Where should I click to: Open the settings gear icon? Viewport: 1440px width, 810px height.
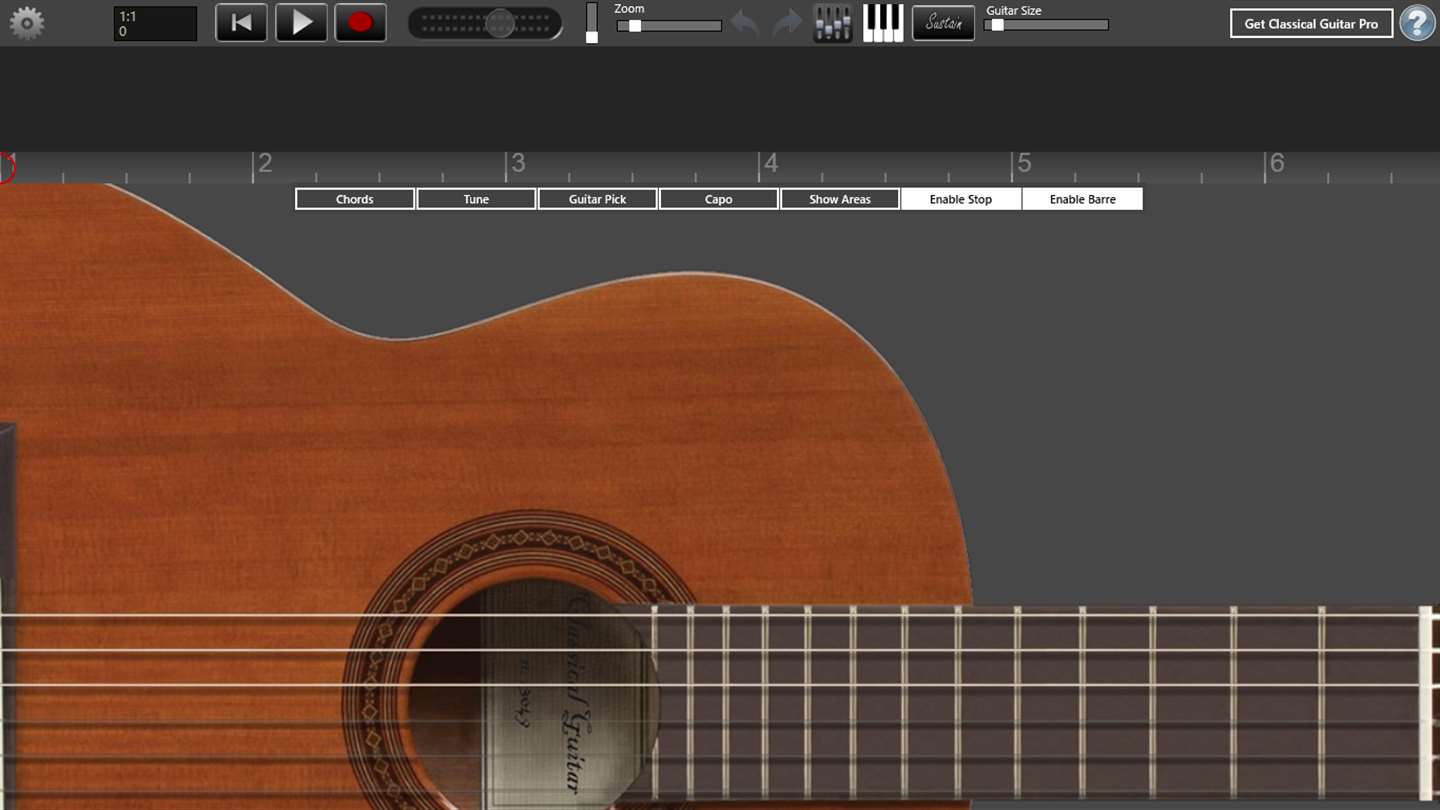coord(26,23)
